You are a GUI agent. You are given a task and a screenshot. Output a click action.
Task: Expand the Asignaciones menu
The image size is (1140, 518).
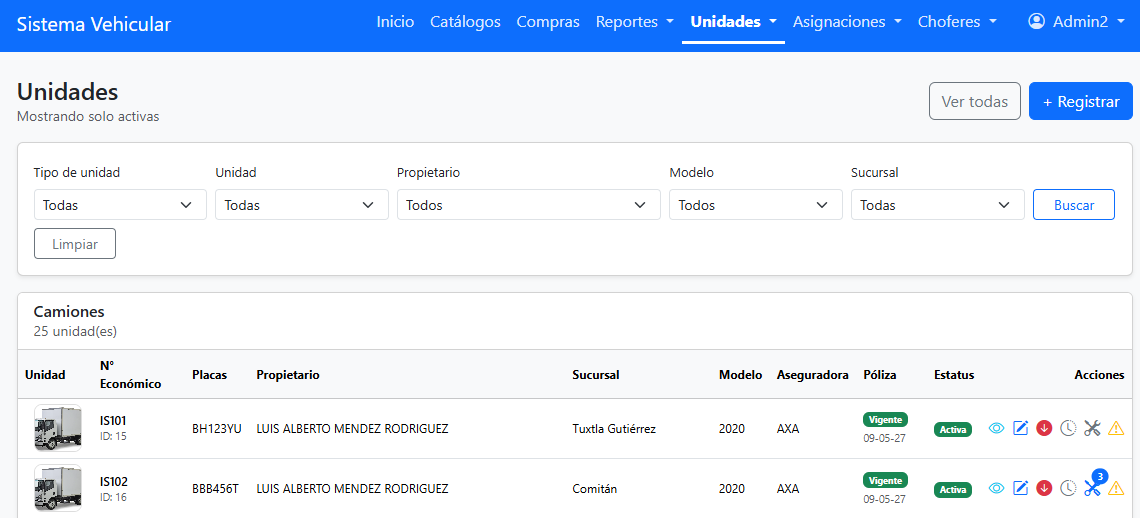(x=847, y=22)
